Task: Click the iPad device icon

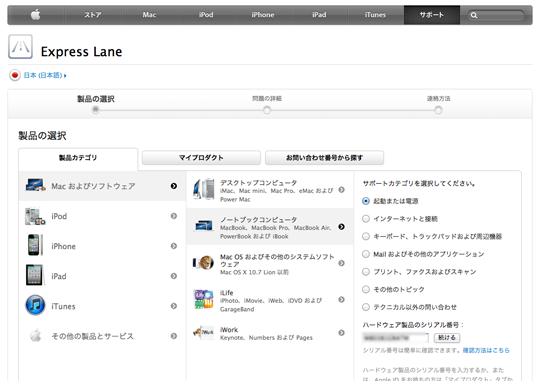Action: (x=35, y=275)
